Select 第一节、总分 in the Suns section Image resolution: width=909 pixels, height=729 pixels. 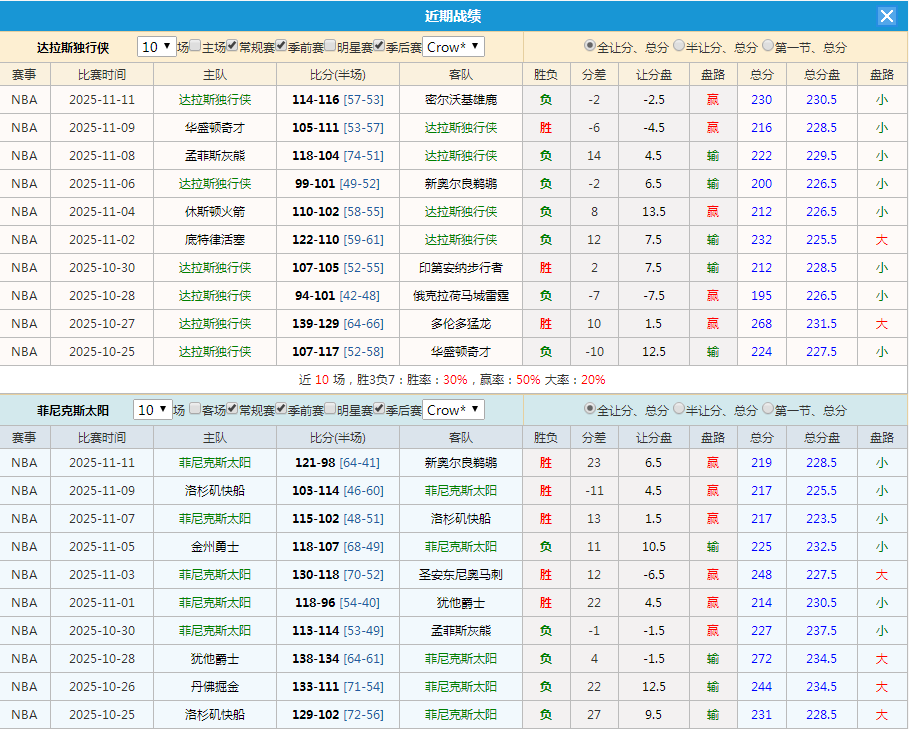766,410
